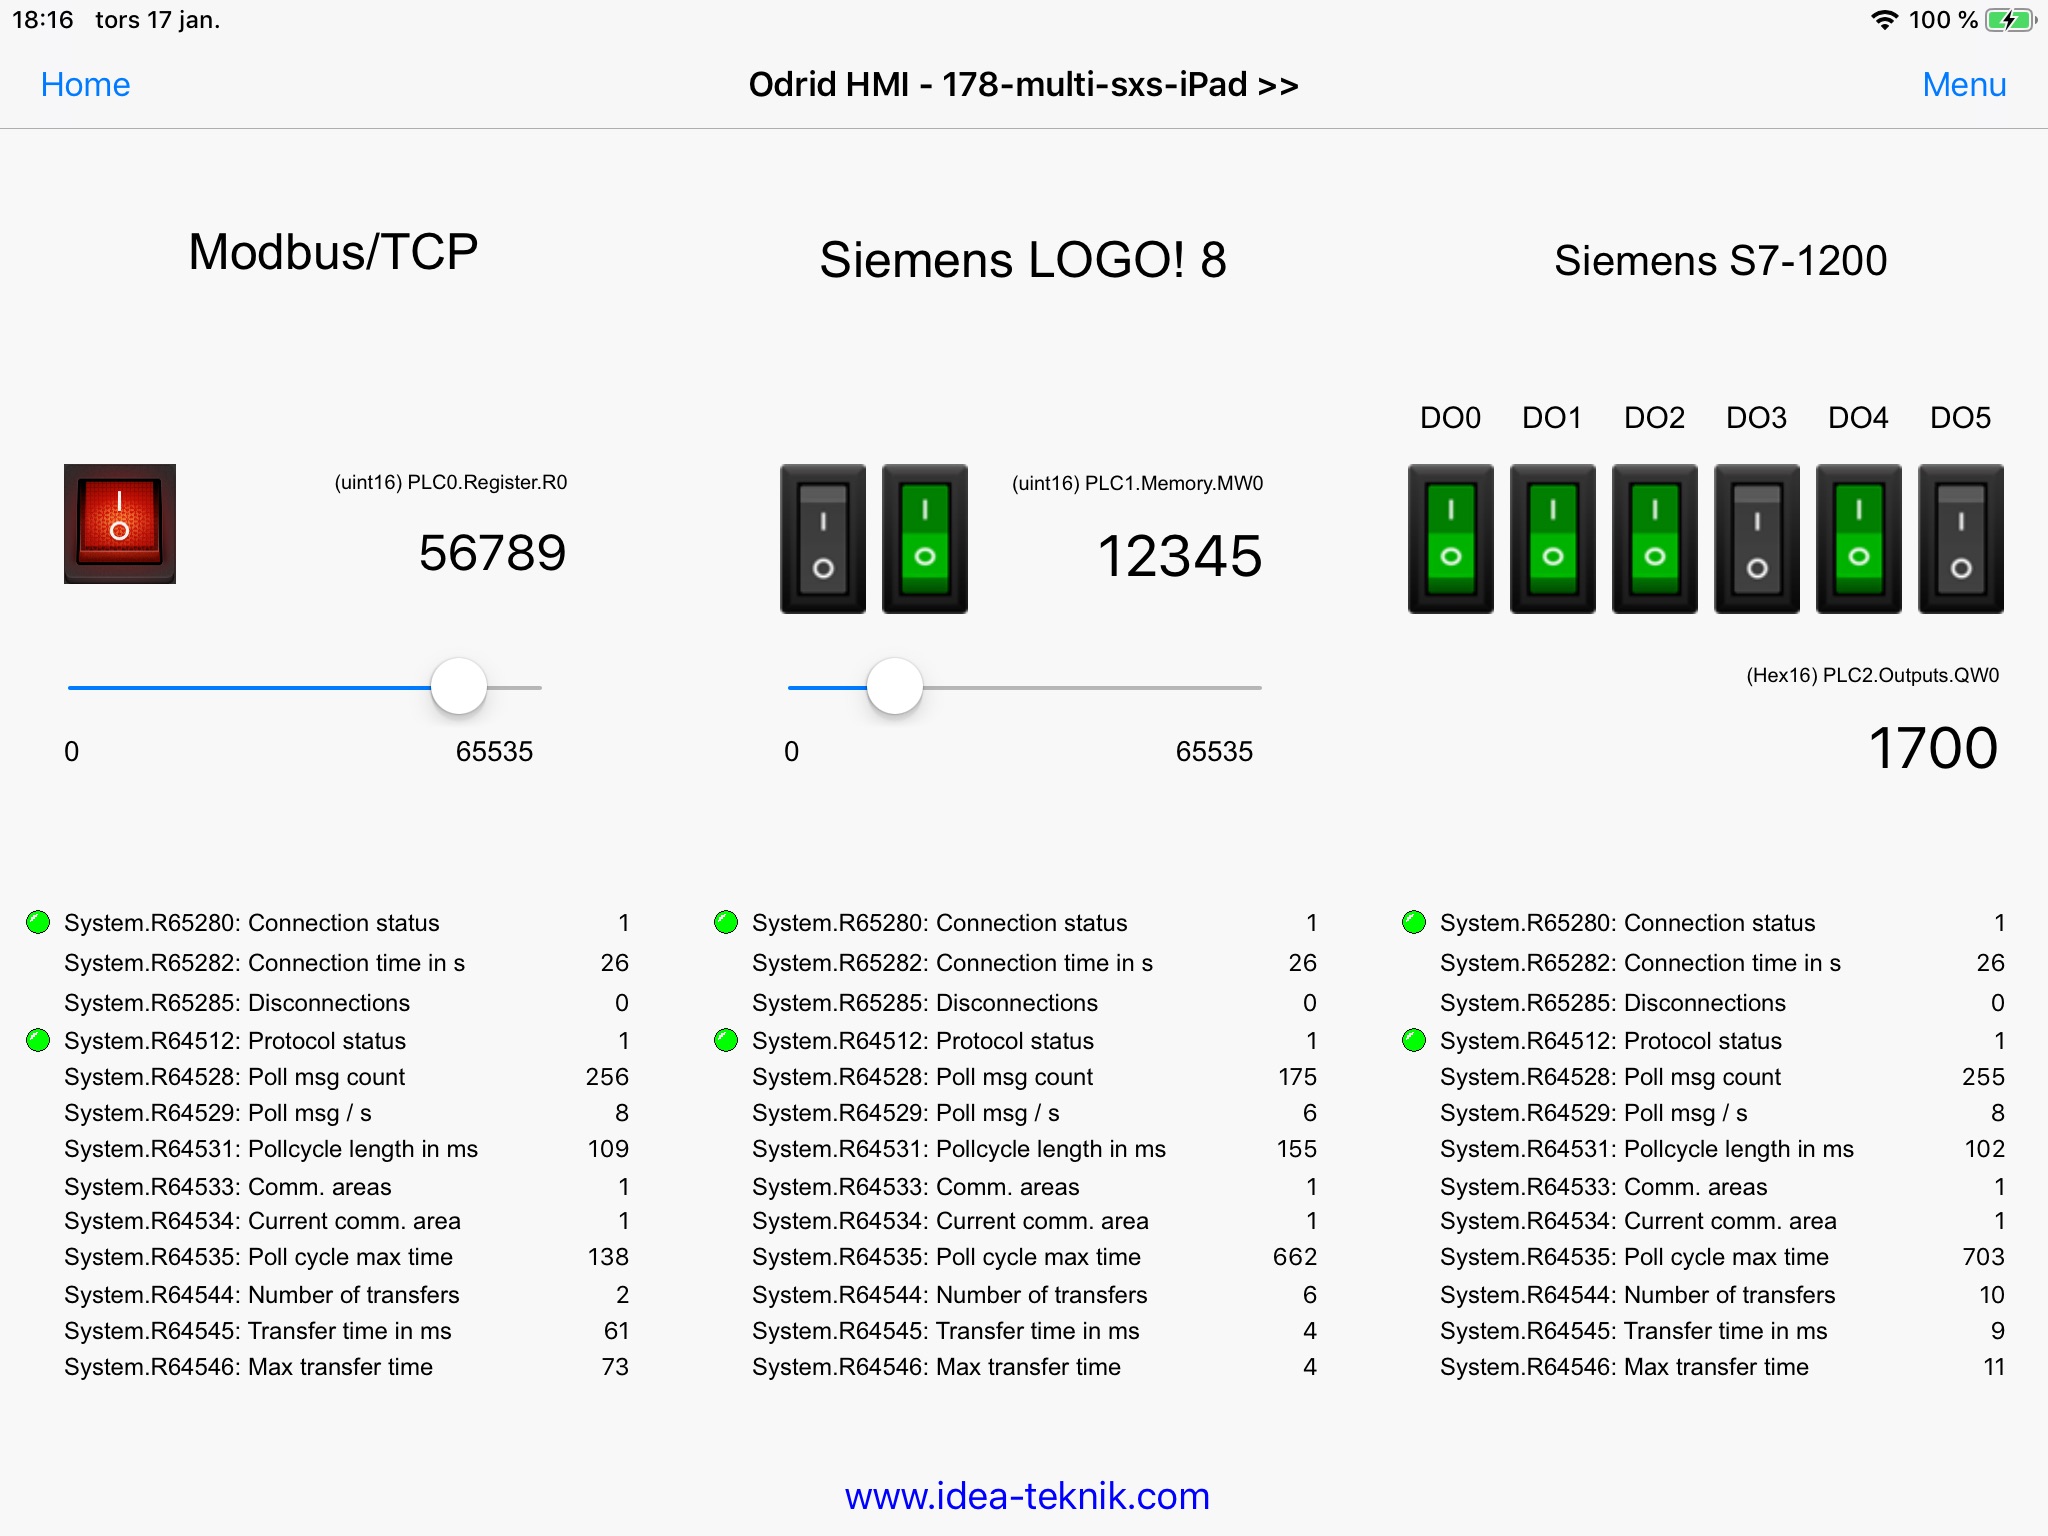Click the Siemens LOGO! 8 heading

1023,260
